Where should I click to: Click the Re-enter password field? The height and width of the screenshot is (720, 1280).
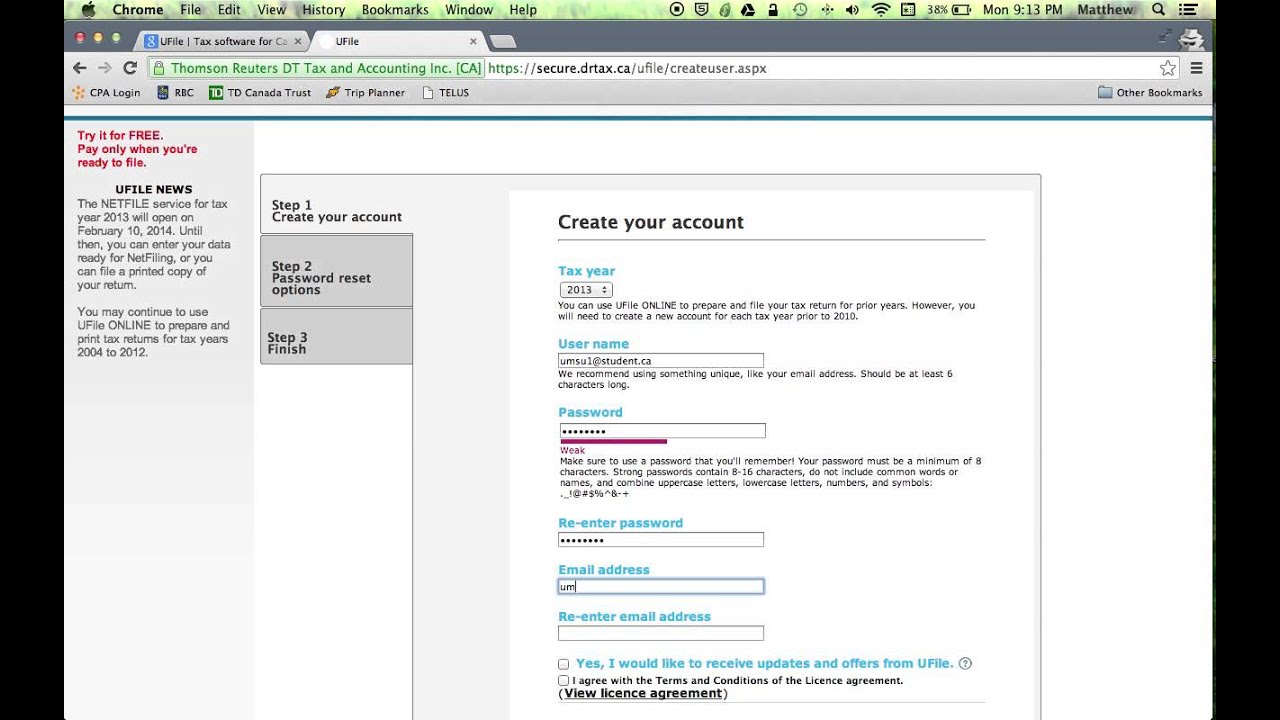[x=661, y=540]
